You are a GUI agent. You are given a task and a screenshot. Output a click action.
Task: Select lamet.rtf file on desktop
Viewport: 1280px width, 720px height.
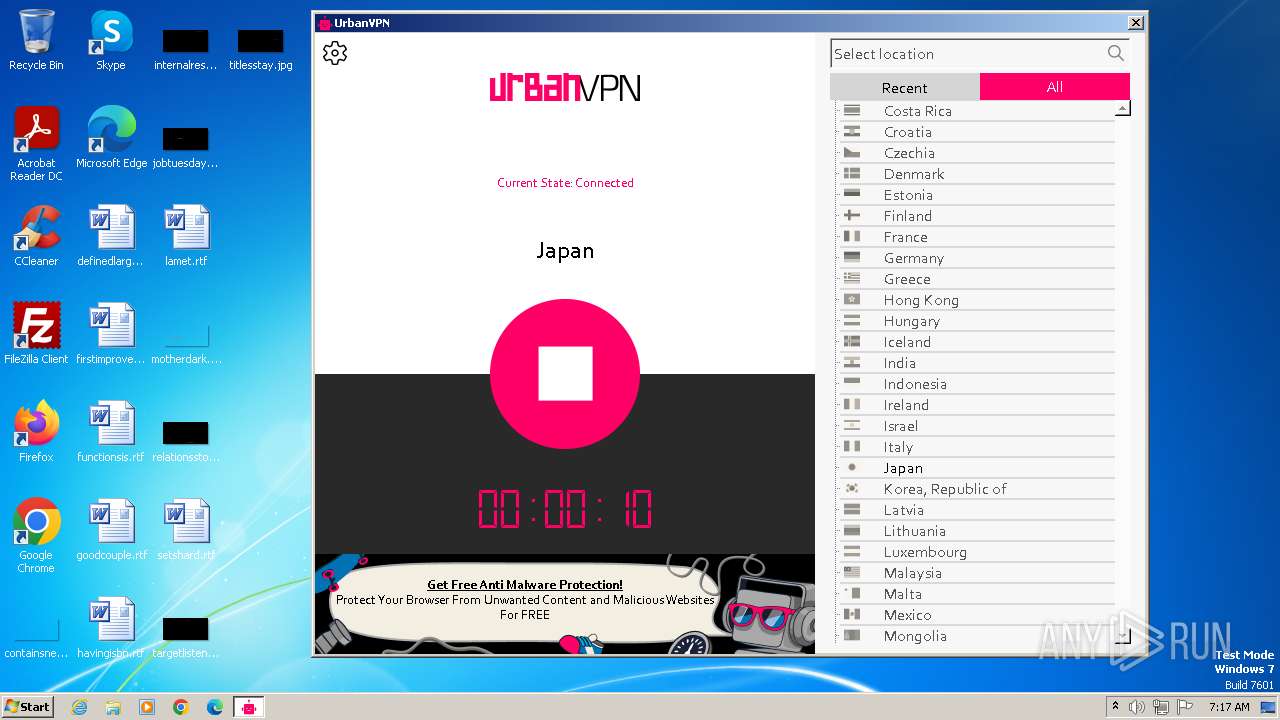pyautogui.click(x=186, y=236)
